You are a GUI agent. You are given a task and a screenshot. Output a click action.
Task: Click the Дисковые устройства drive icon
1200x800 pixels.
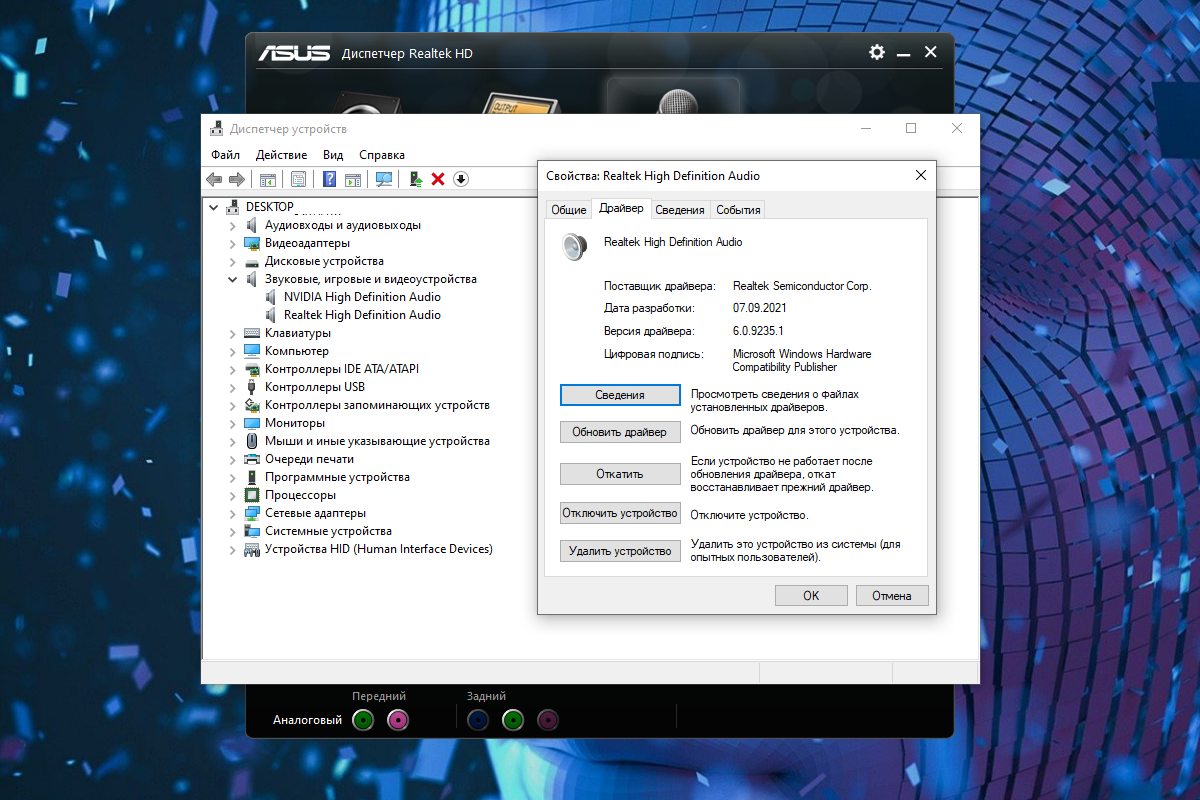pos(253,261)
